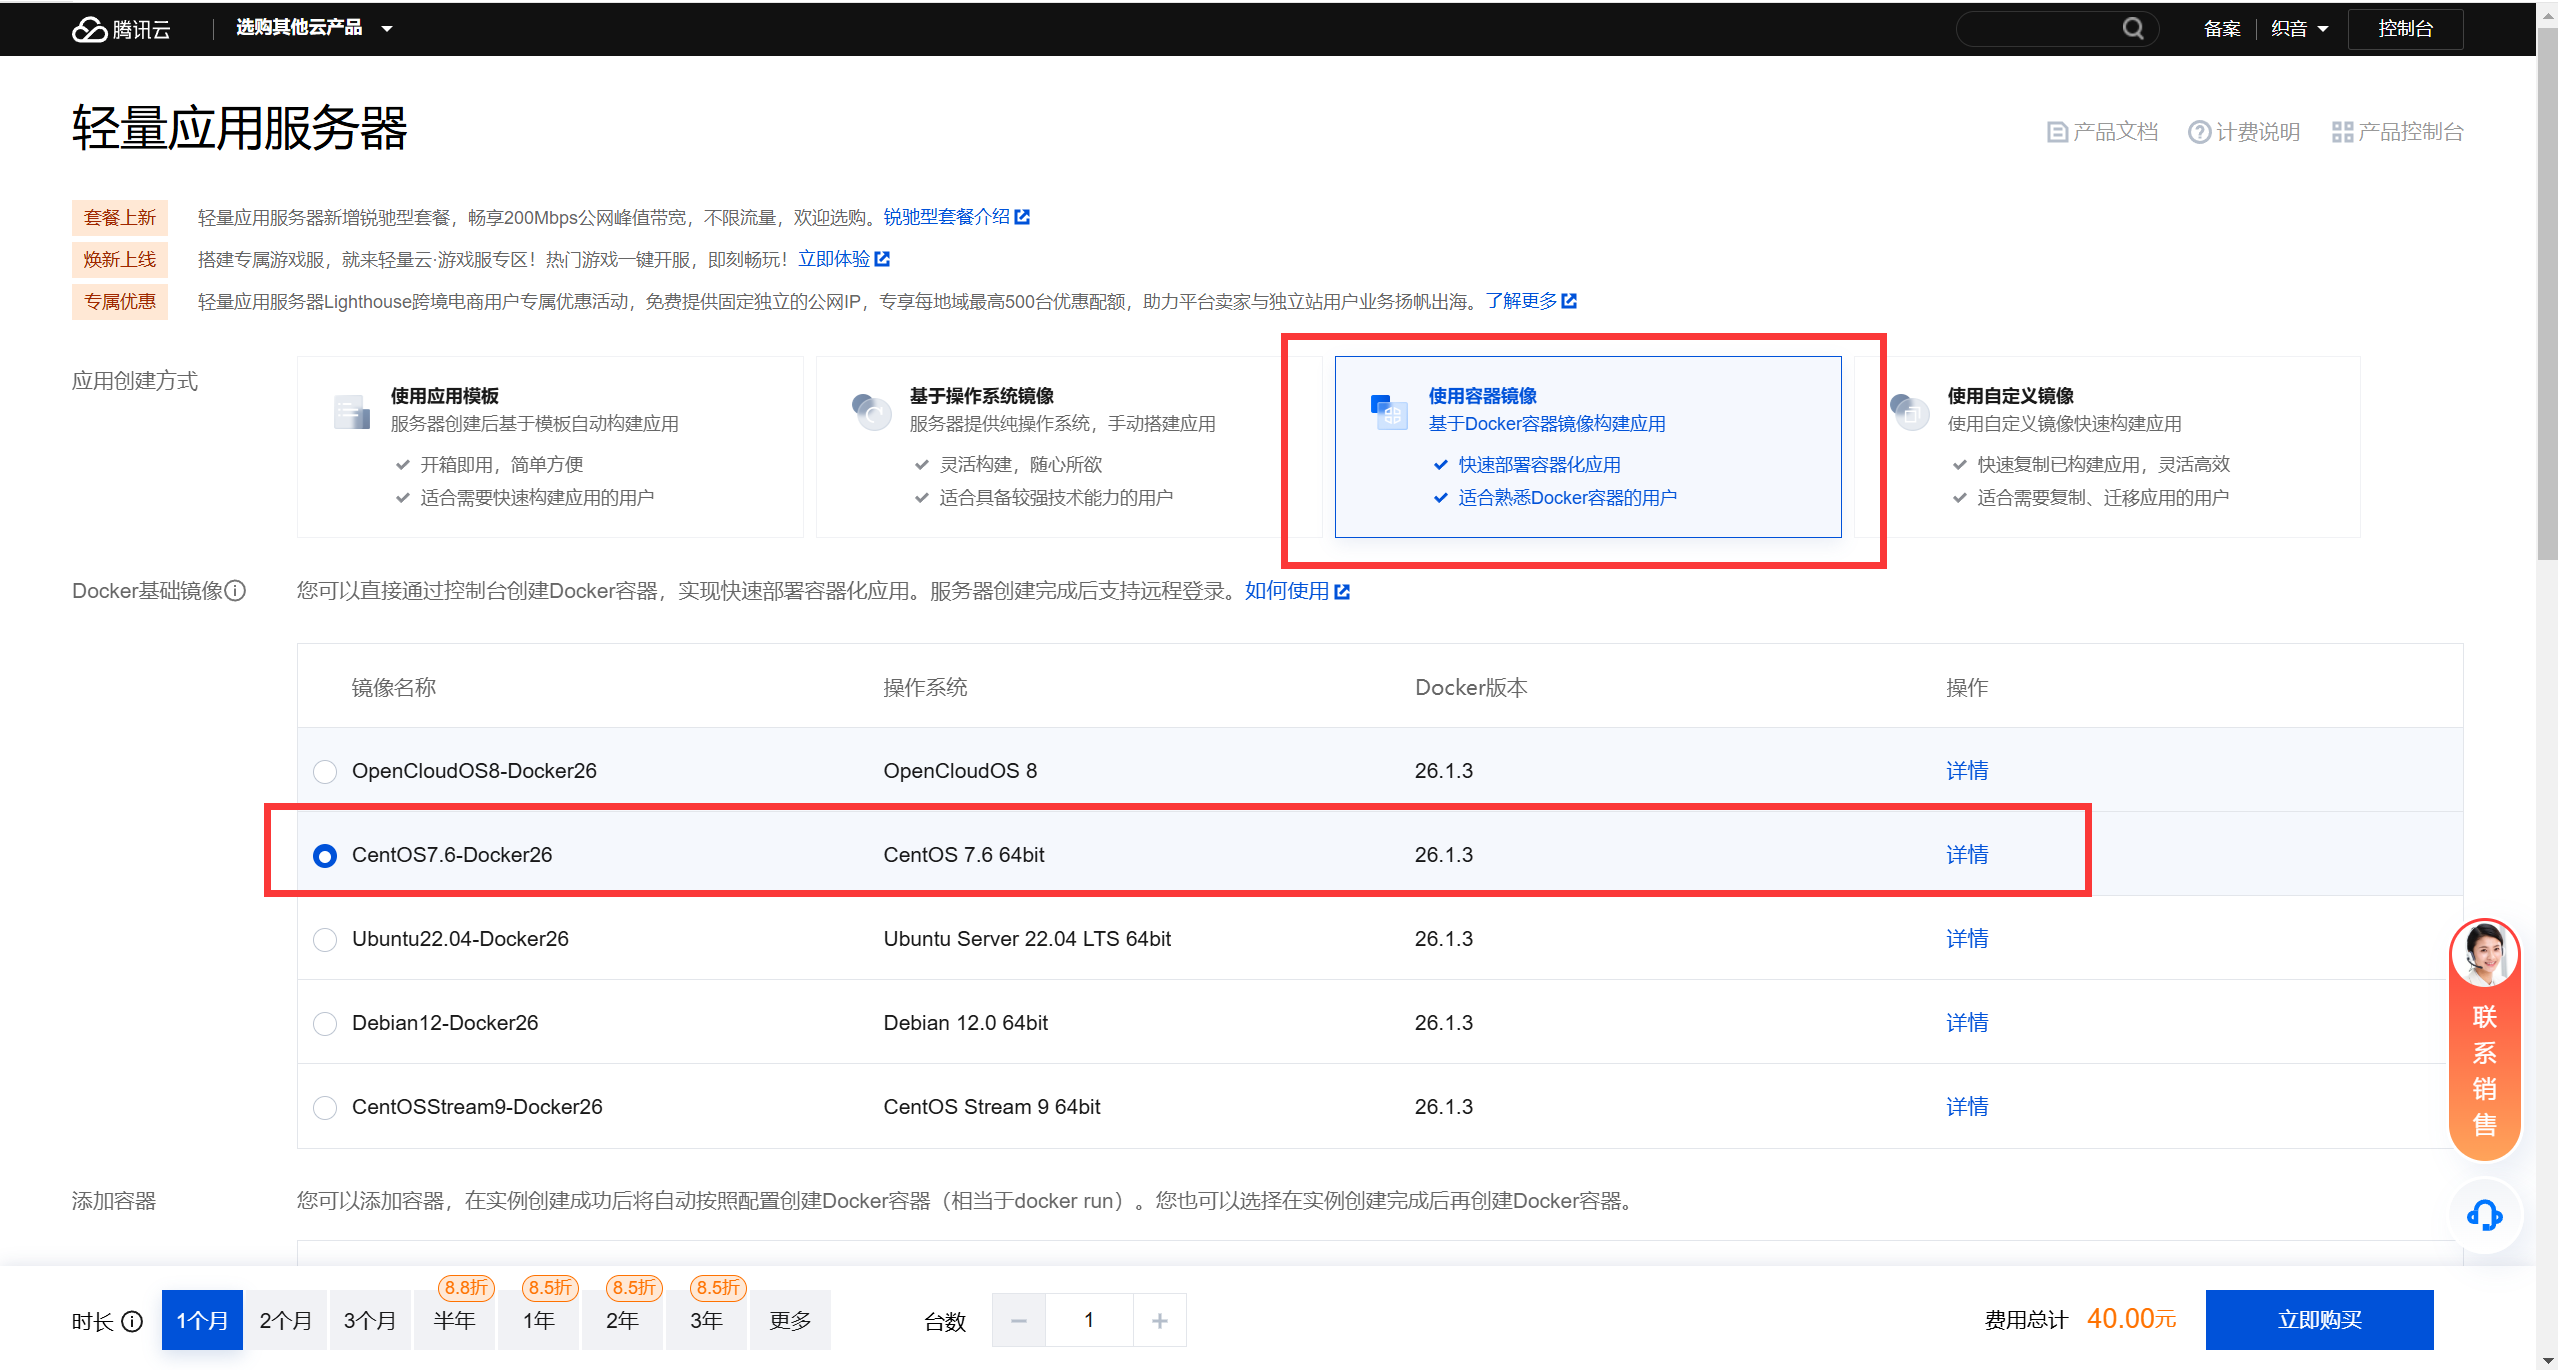
Task: Click the 立即购买 button
Action: pyautogui.click(x=2319, y=1320)
